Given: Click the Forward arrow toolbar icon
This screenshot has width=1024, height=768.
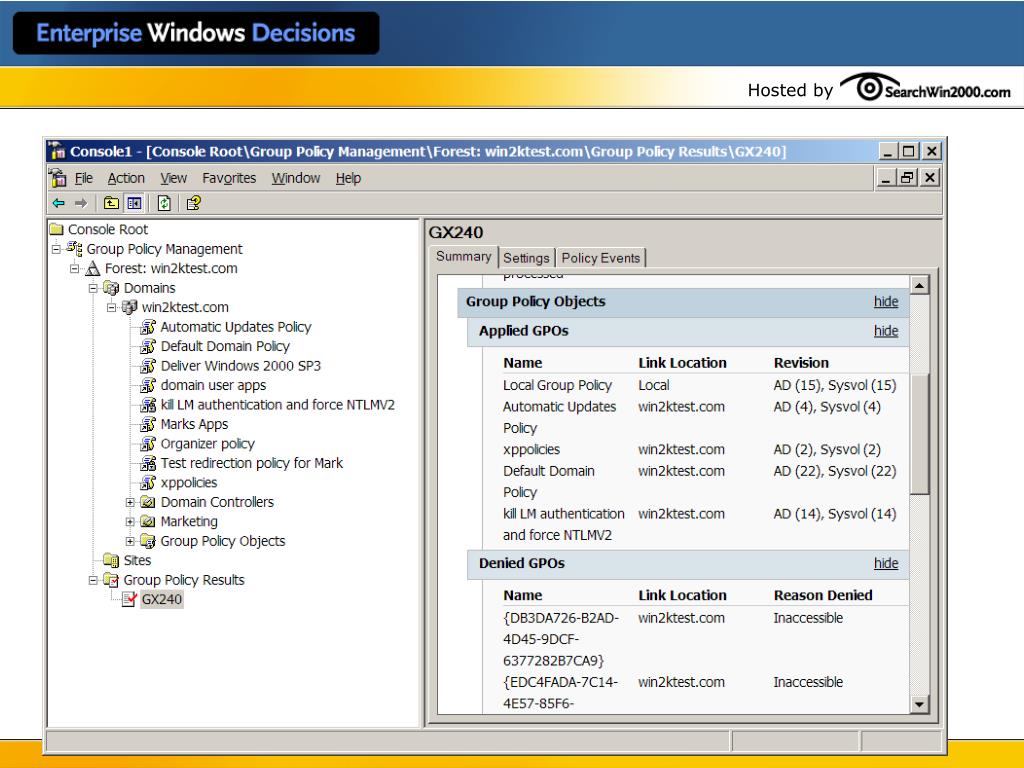Looking at the screenshot, I should click(81, 203).
